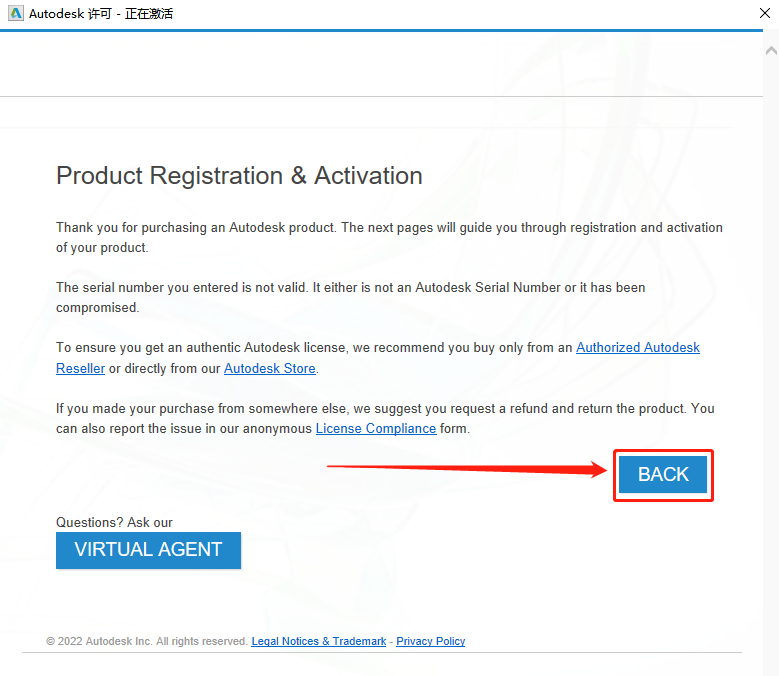Click the scroll-up arrow on the scrollbar
This screenshot has width=779, height=676.
pyautogui.click(x=771, y=50)
